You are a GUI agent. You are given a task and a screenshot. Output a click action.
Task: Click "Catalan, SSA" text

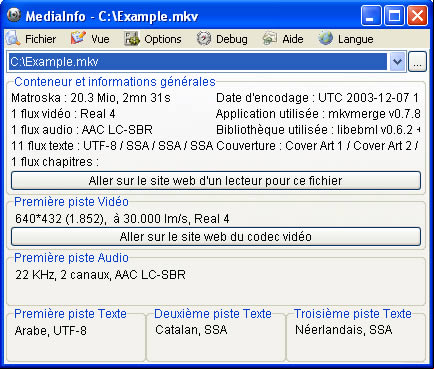coord(191,330)
